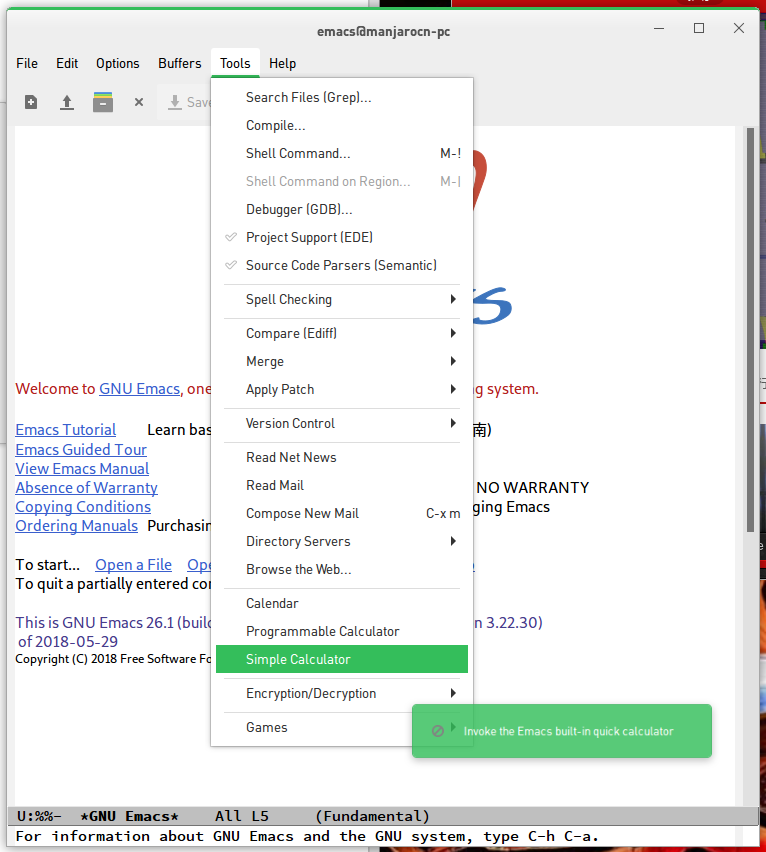Open Absence of Warranty link
This screenshot has height=852, width=766.
coord(86,488)
